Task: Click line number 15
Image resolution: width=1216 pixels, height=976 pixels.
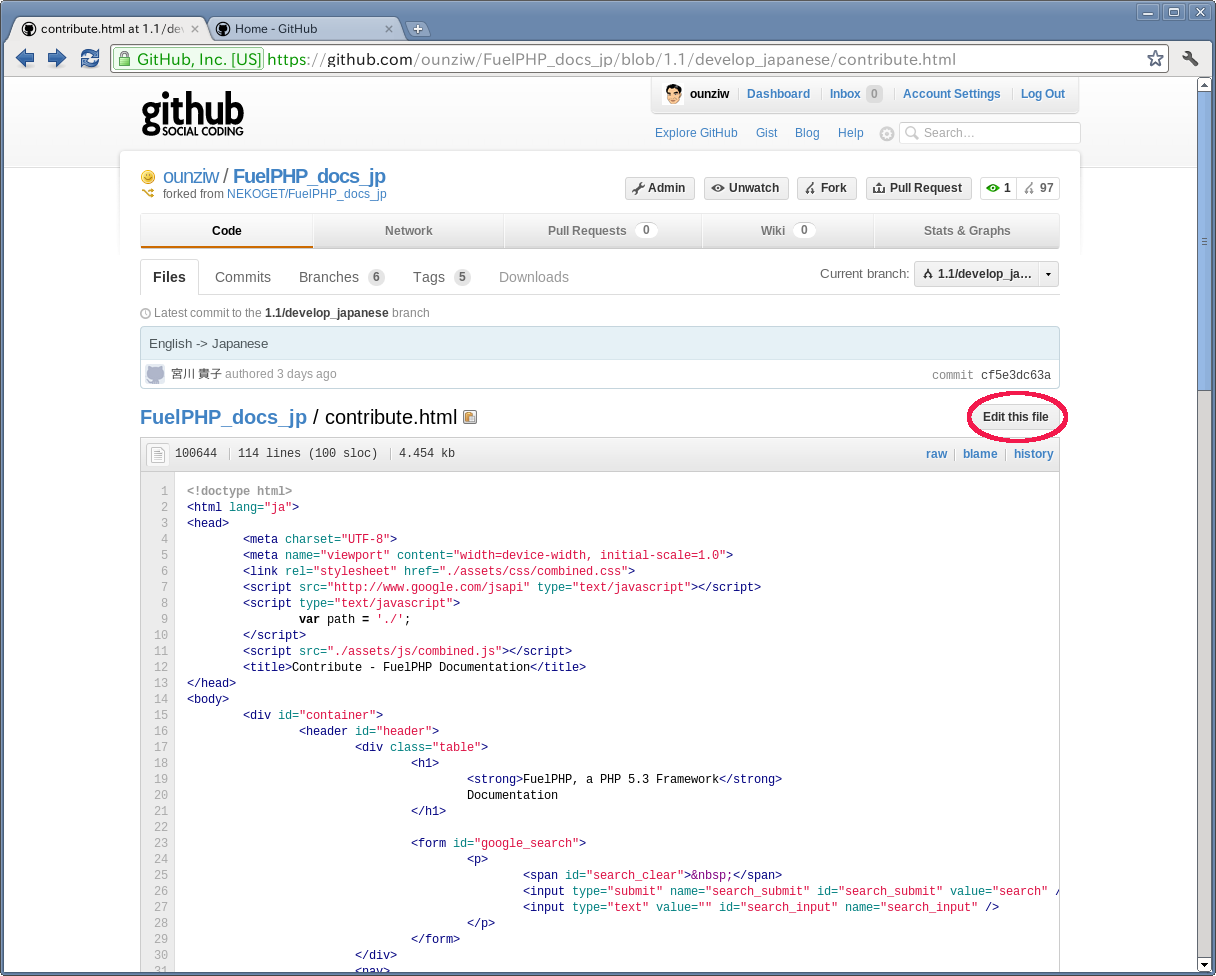Action: 161,715
